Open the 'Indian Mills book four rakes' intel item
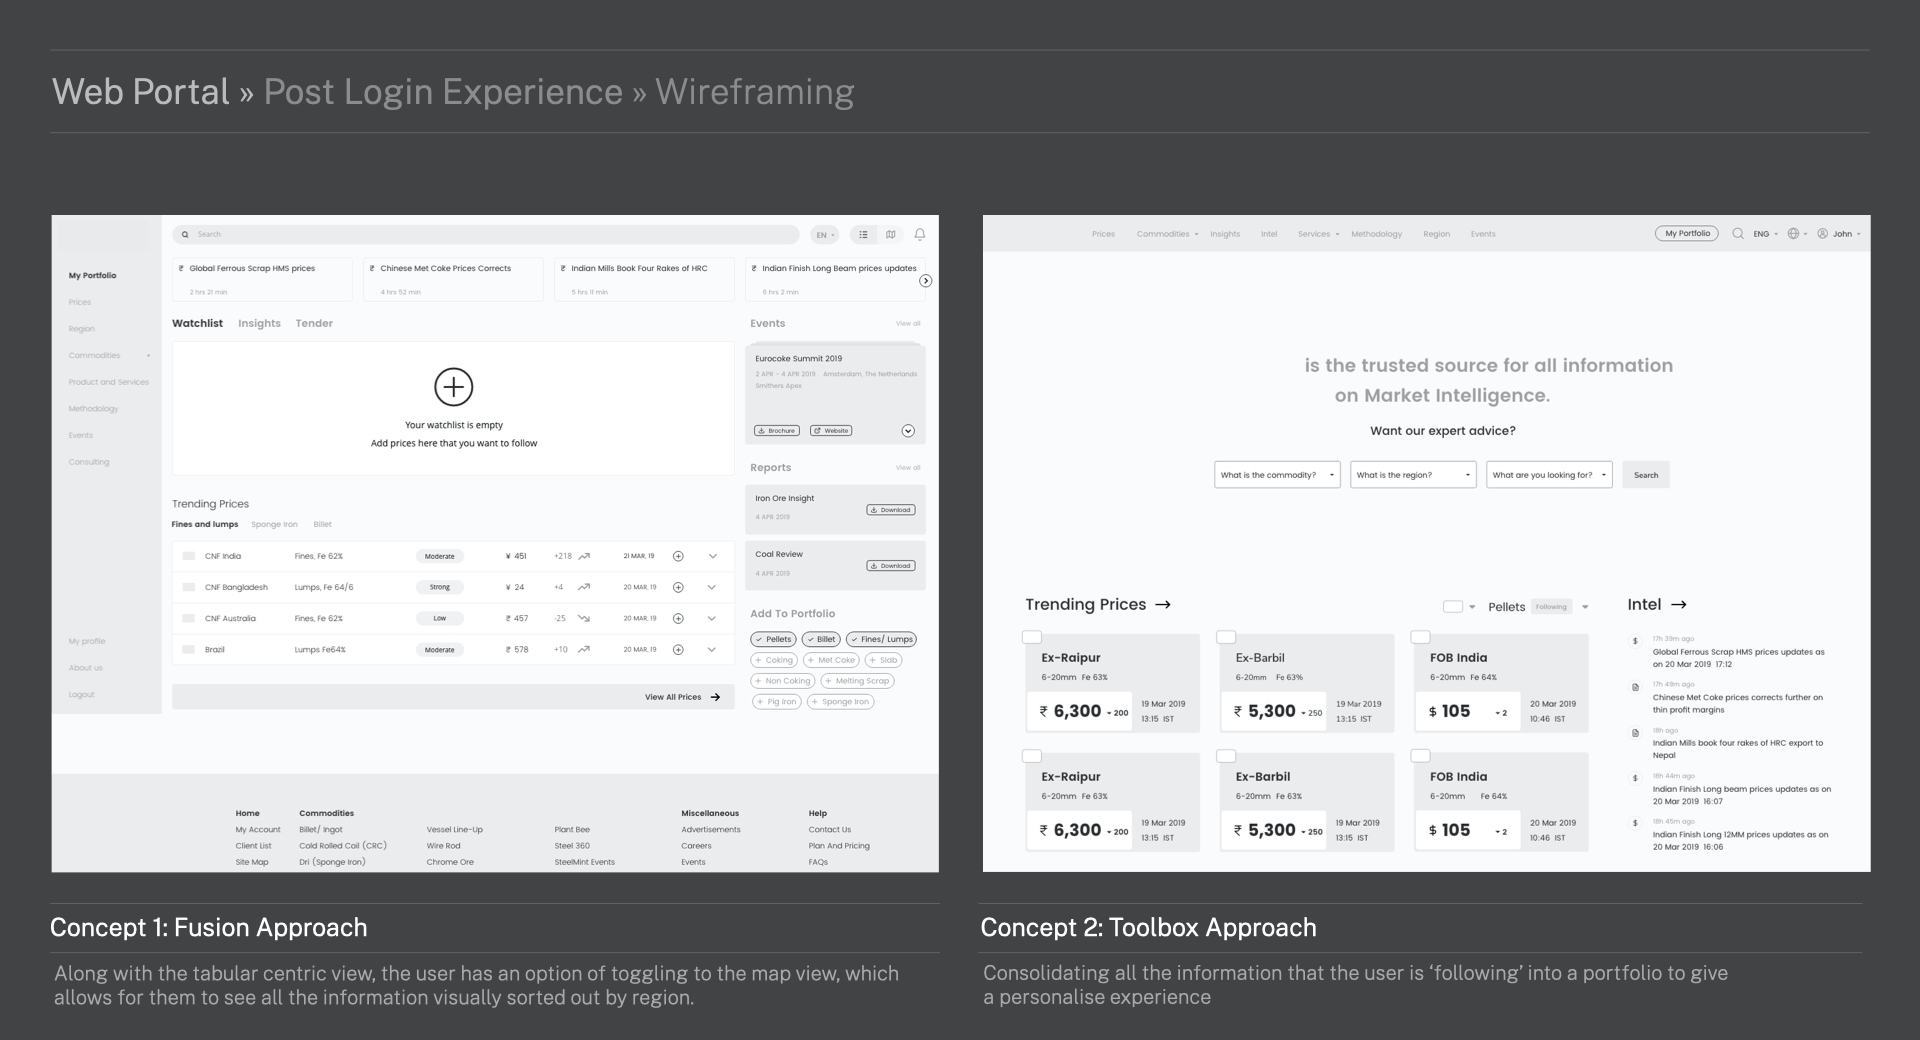 (1738, 749)
